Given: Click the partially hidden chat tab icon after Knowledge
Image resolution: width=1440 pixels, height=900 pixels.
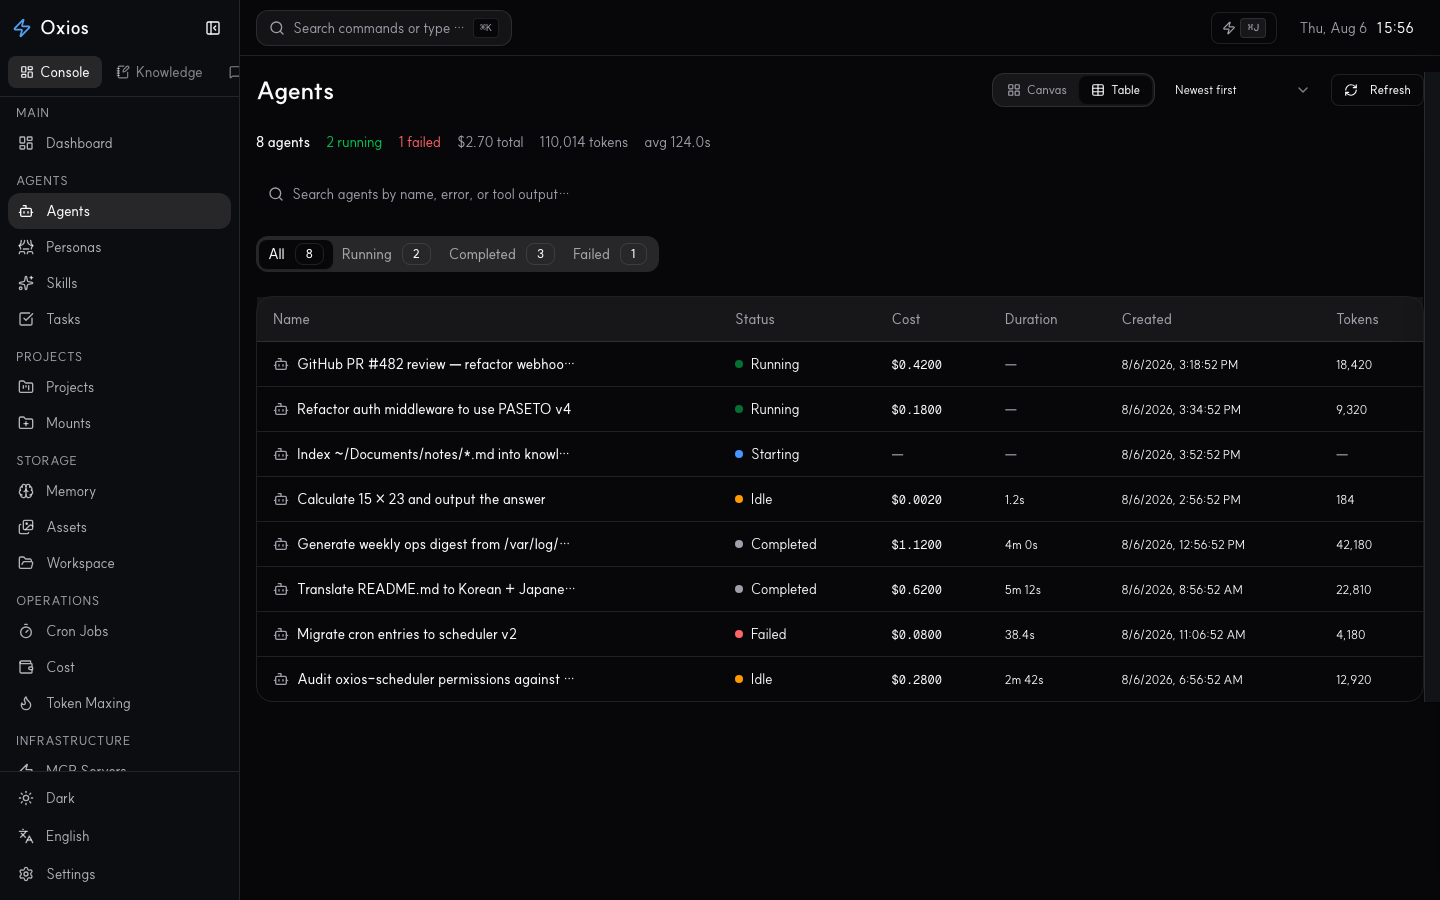Looking at the screenshot, I should click(234, 72).
